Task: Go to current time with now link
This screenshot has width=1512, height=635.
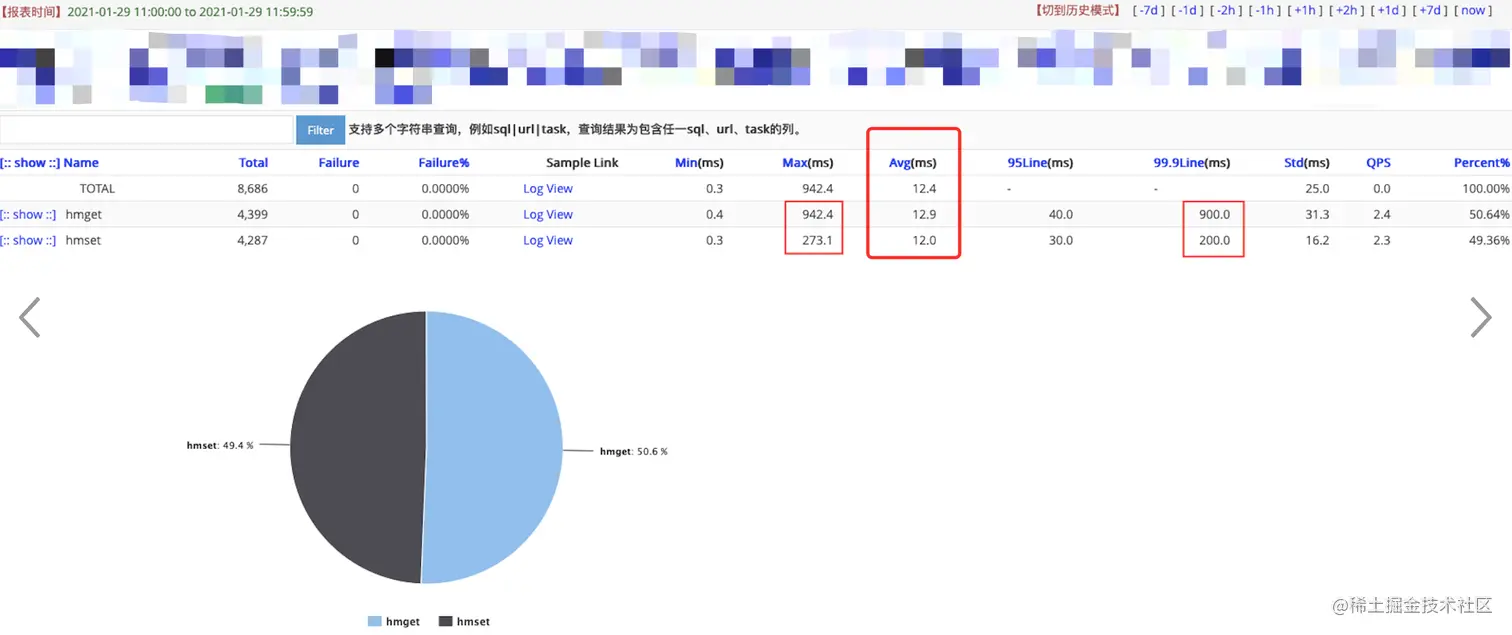Action: [x=1473, y=10]
